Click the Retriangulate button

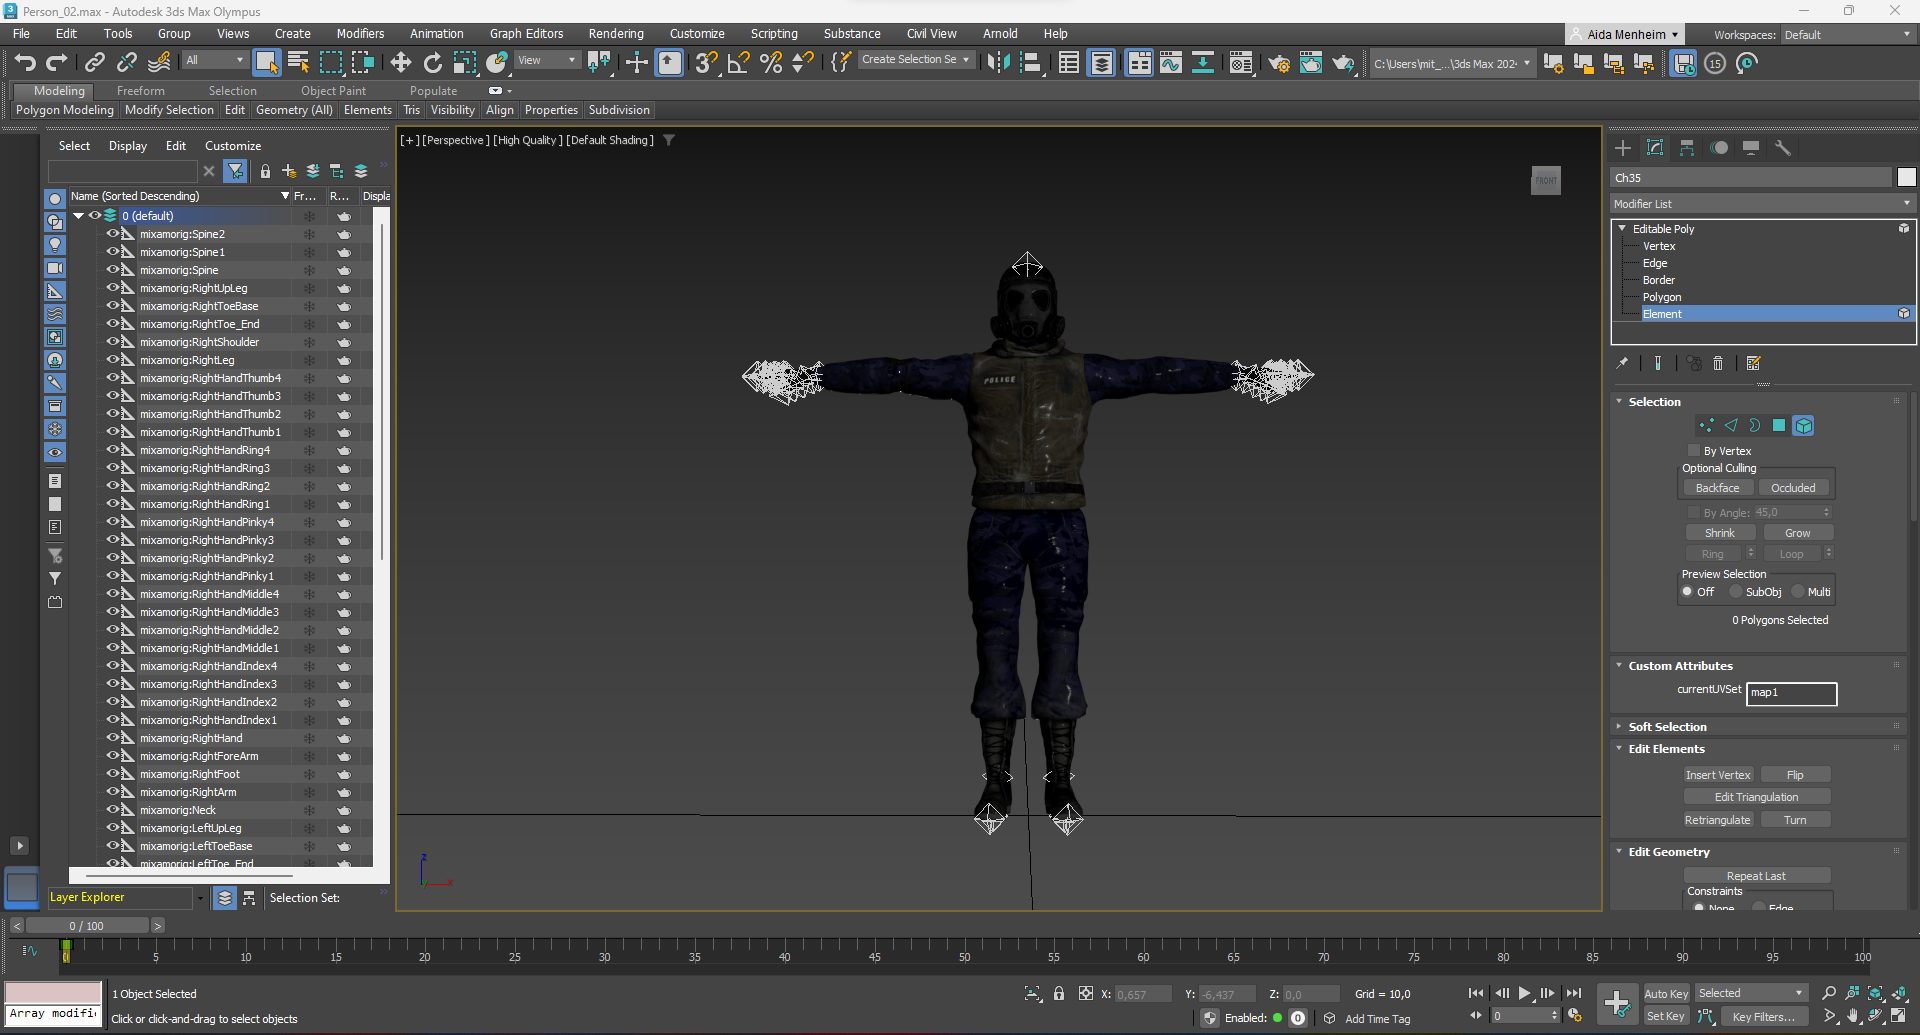click(1718, 820)
